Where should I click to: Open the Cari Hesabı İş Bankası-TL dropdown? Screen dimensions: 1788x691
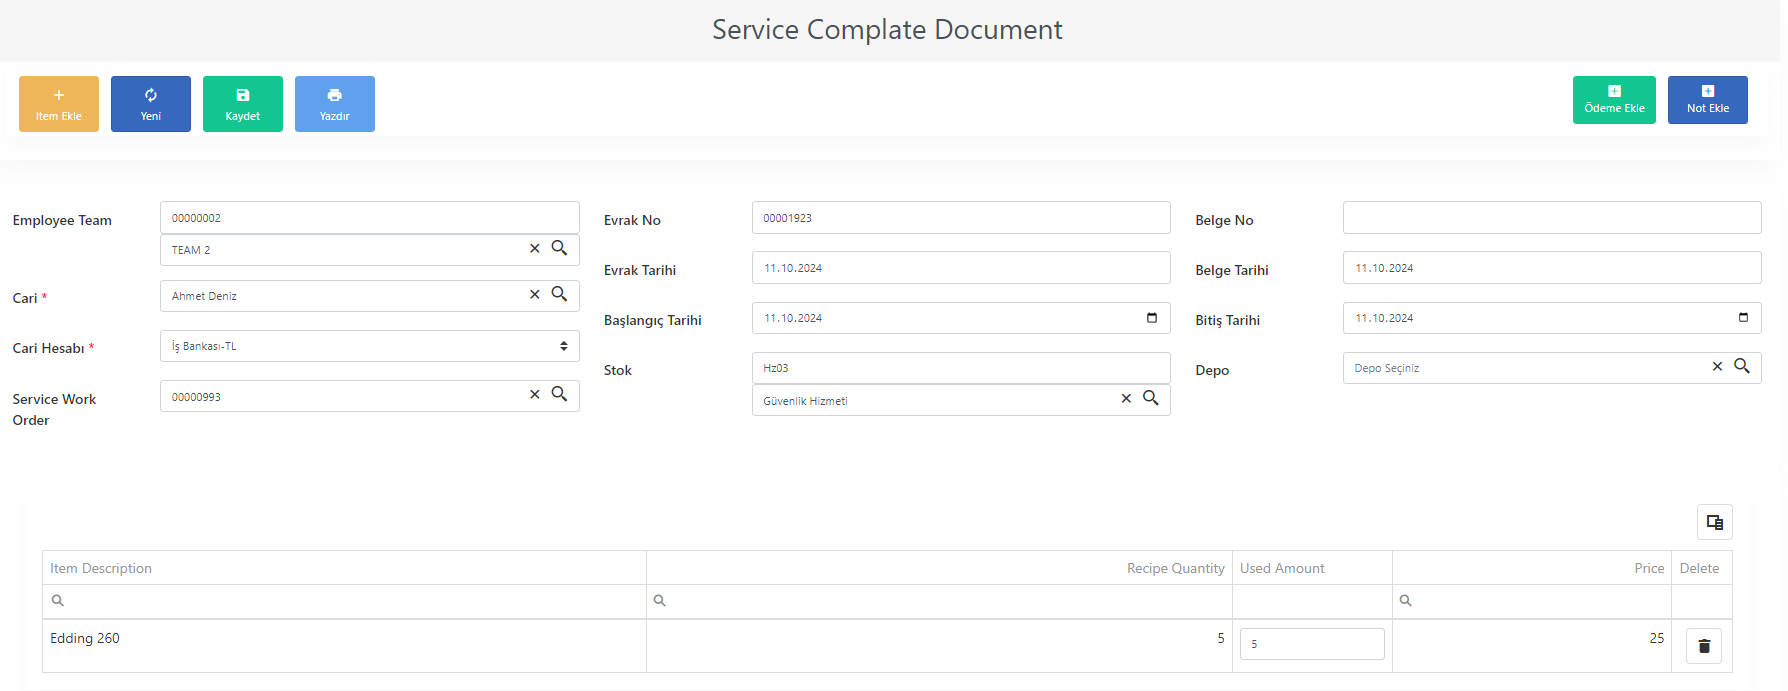(370, 346)
